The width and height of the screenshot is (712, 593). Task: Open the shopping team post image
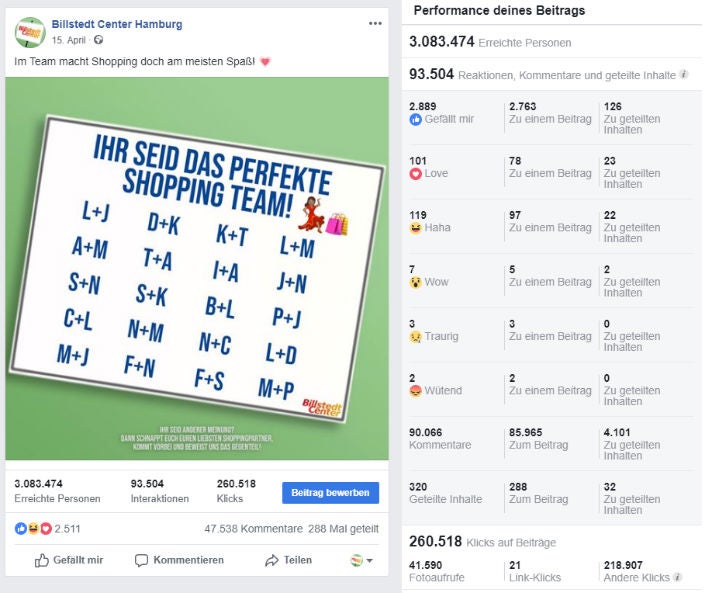[196, 268]
